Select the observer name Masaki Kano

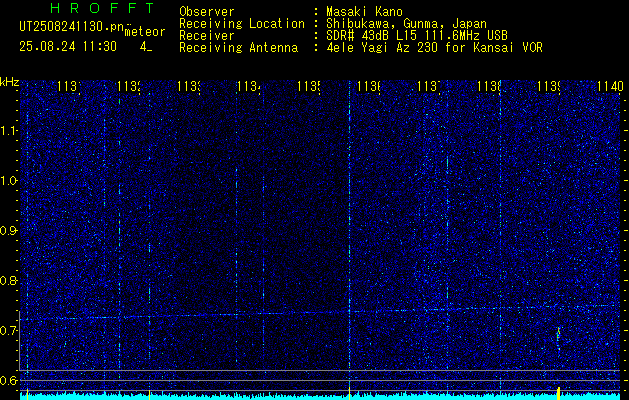(x=364, y=12)
